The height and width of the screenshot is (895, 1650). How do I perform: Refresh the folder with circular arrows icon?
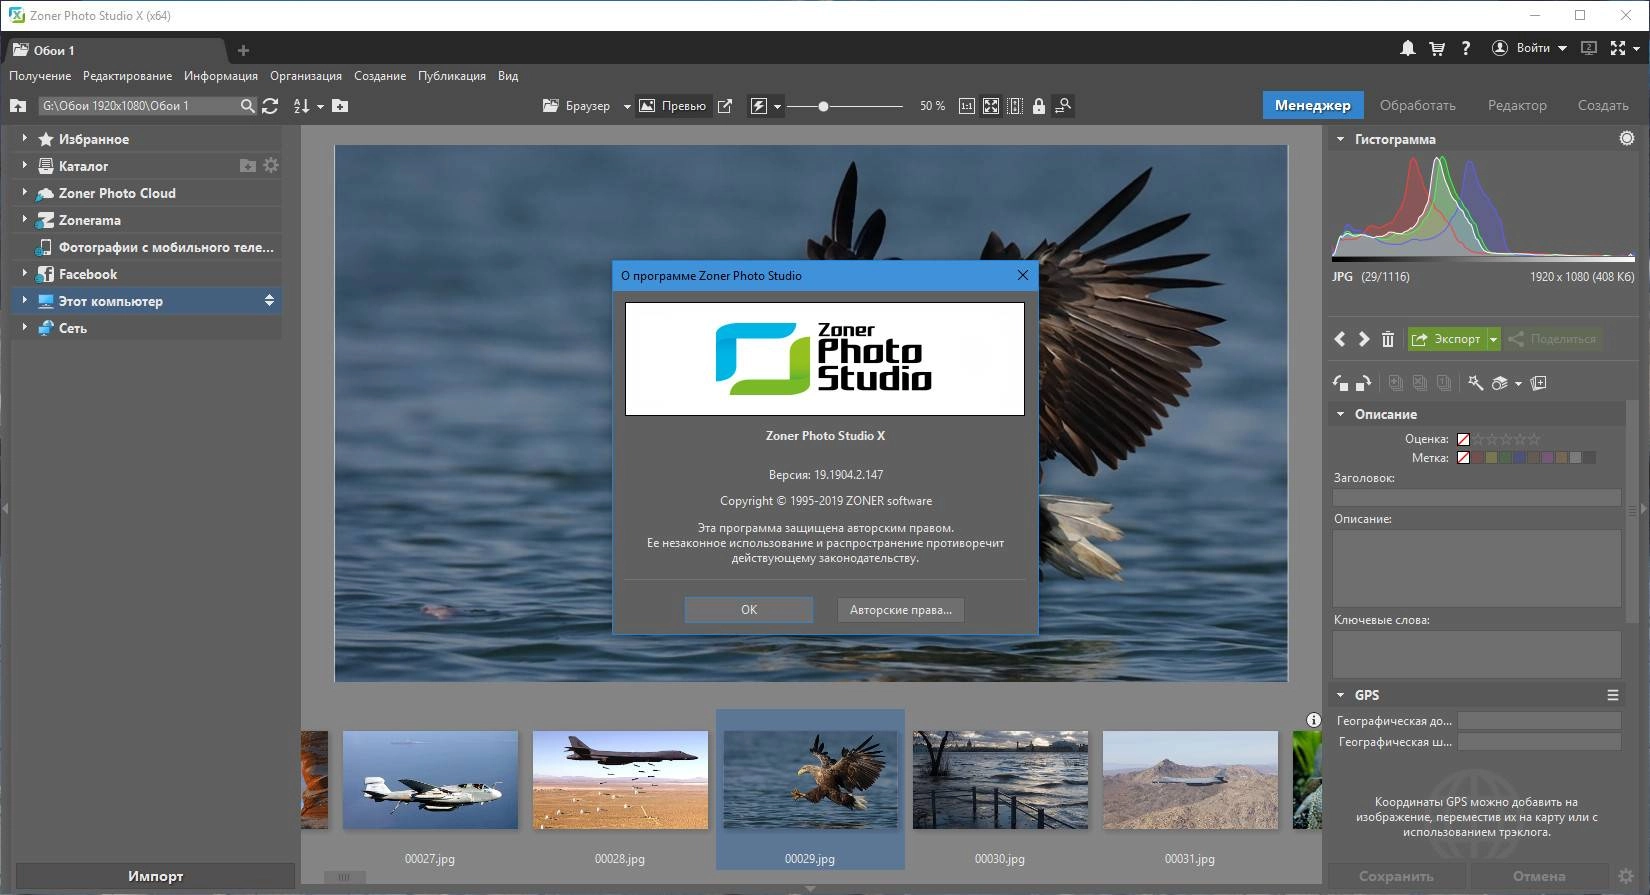point(270,105)
